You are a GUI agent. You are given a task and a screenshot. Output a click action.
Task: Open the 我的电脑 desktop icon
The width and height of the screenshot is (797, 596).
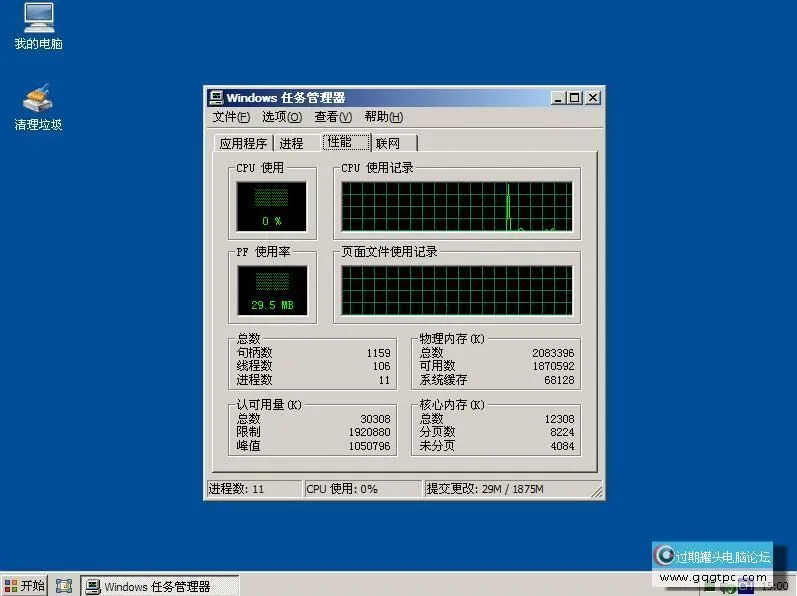pyautogui.click(x=38, y=26)
